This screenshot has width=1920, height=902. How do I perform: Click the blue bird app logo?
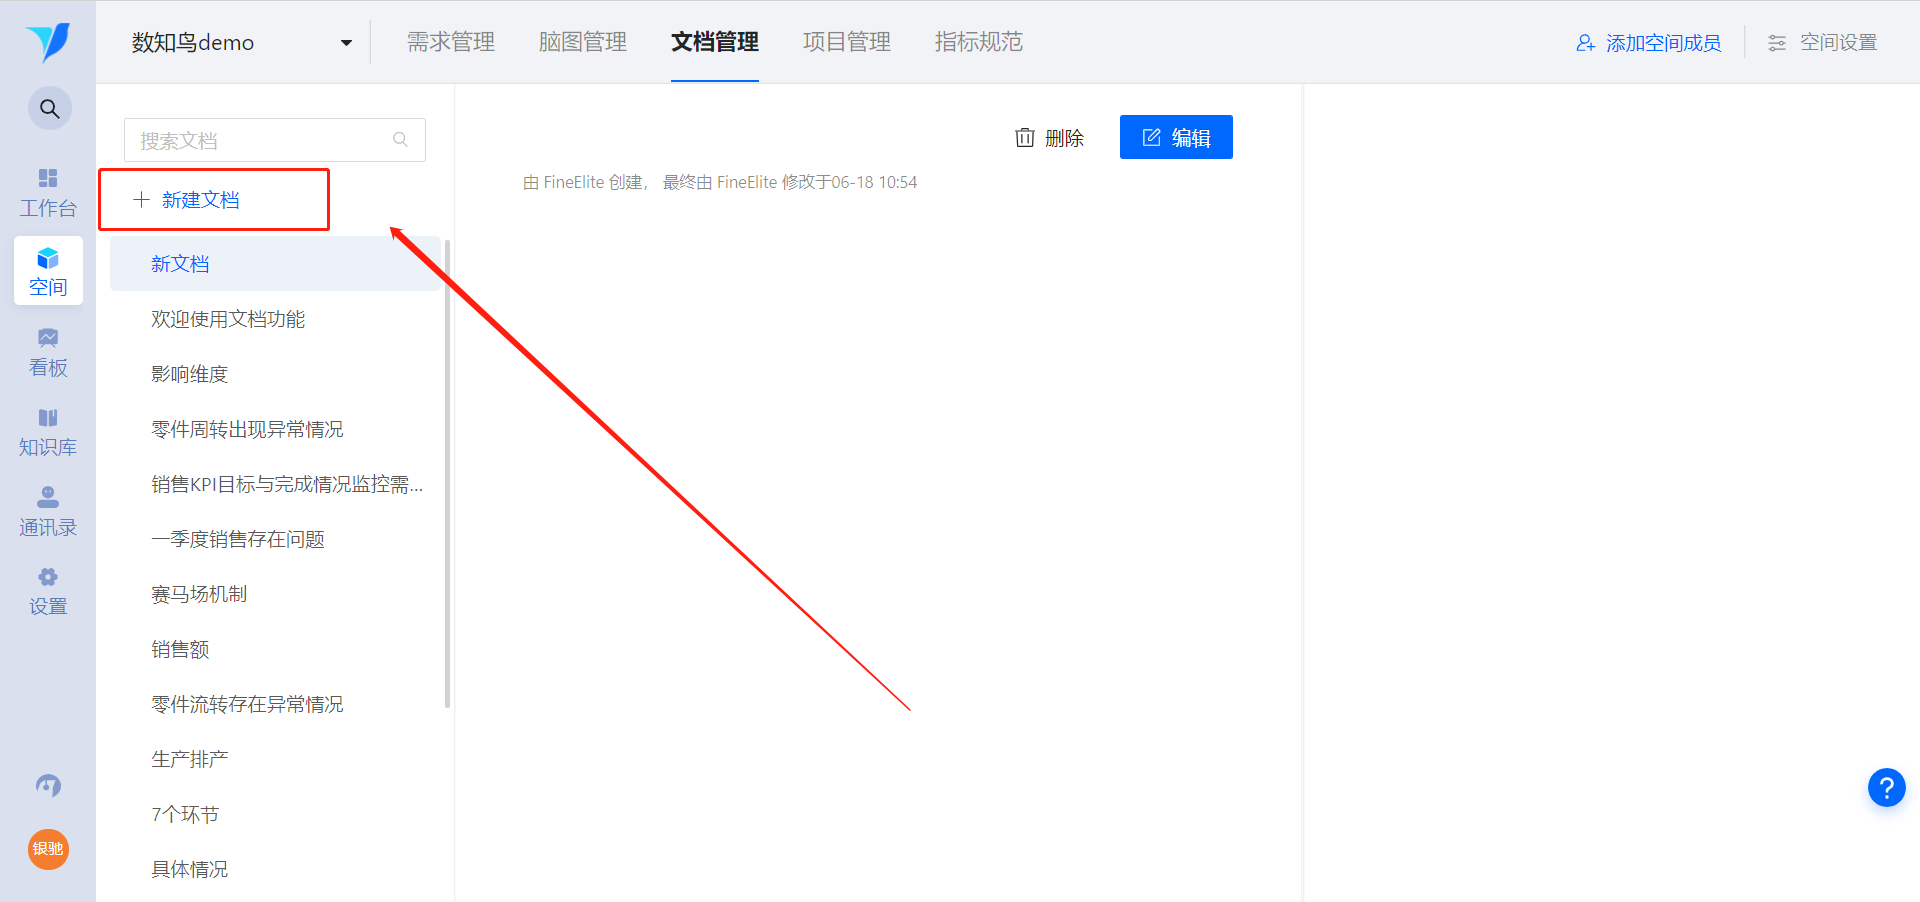point(48,42)
